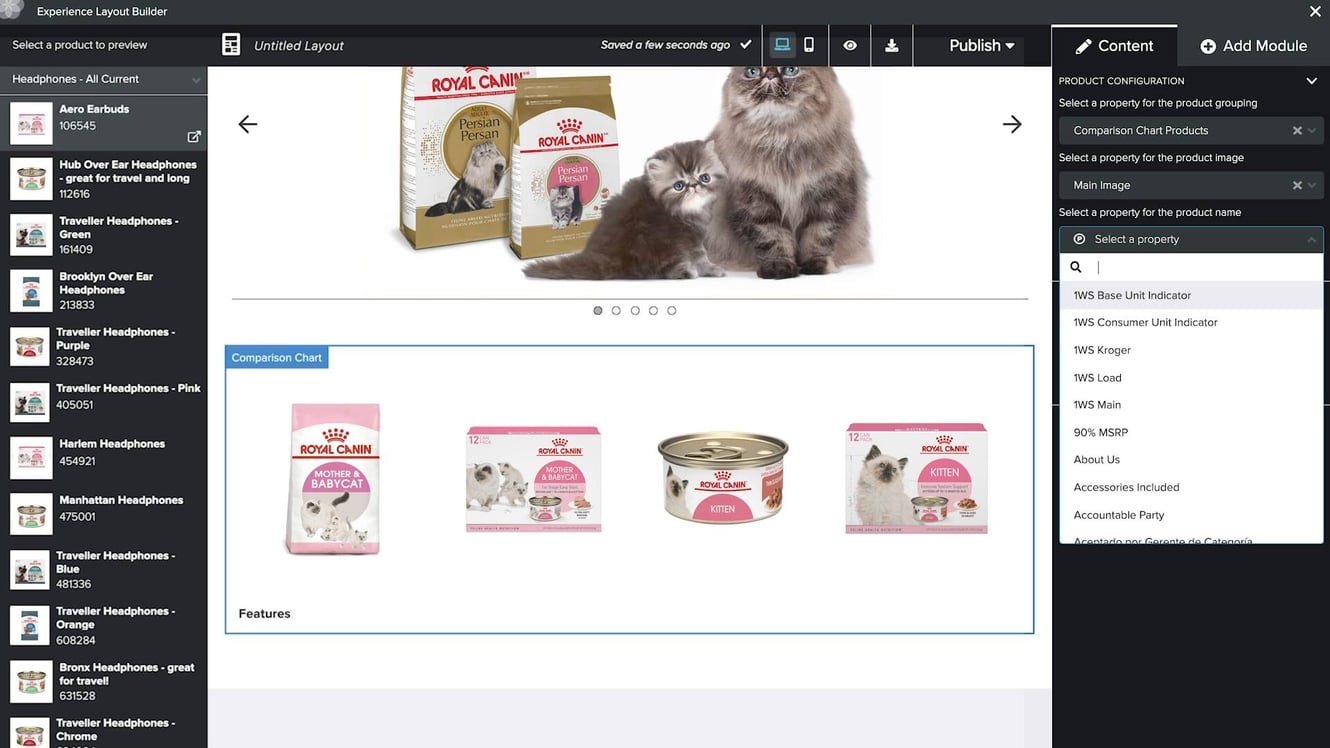The image size is (1330, 748).
Task: Click previous arrow on image carousel
Action: 248,124
